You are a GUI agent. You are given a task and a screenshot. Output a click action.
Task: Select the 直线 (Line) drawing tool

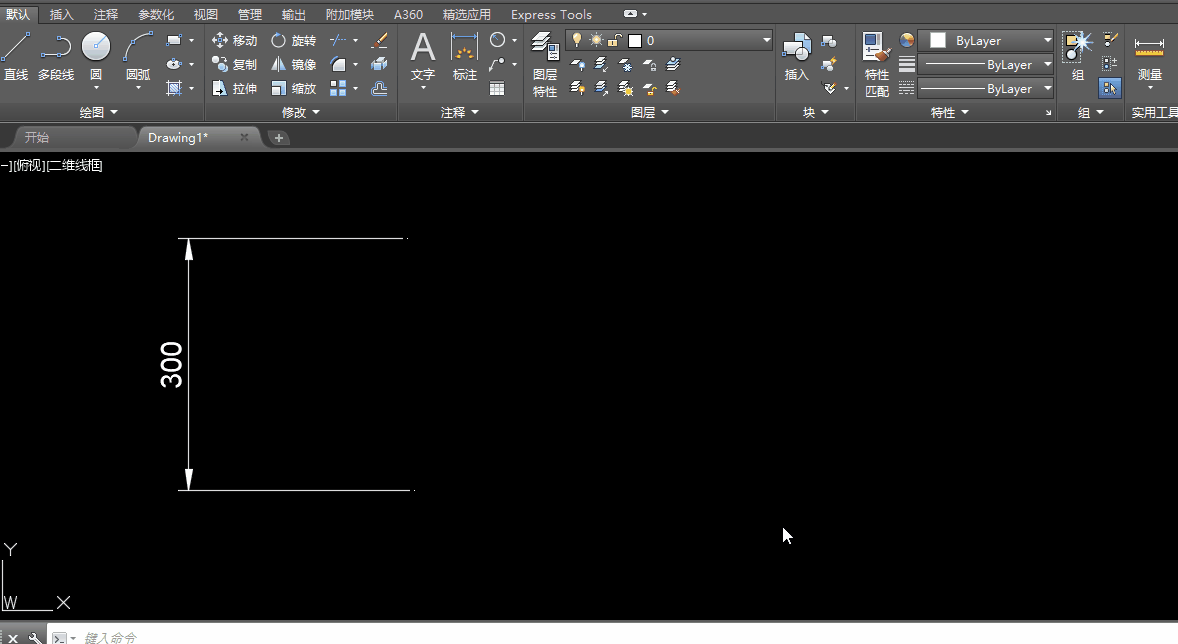point(16,55)
